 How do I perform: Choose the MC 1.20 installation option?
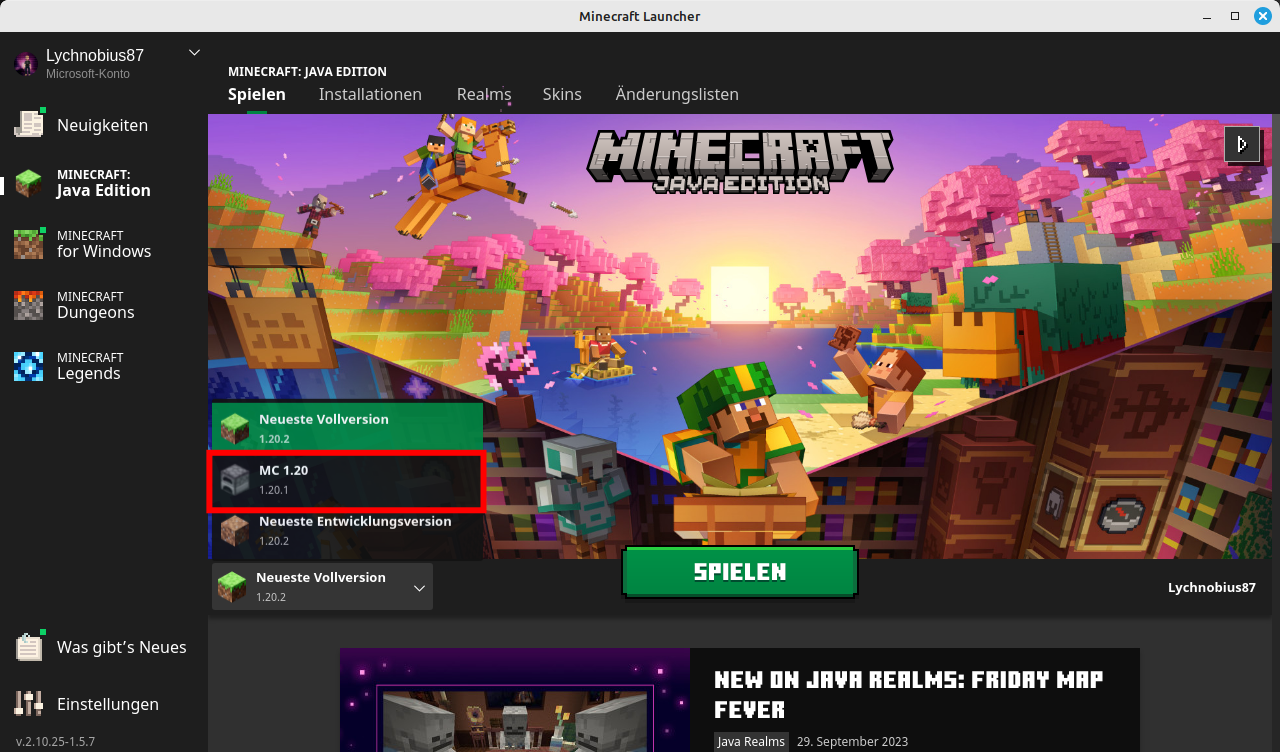point(346,480)
